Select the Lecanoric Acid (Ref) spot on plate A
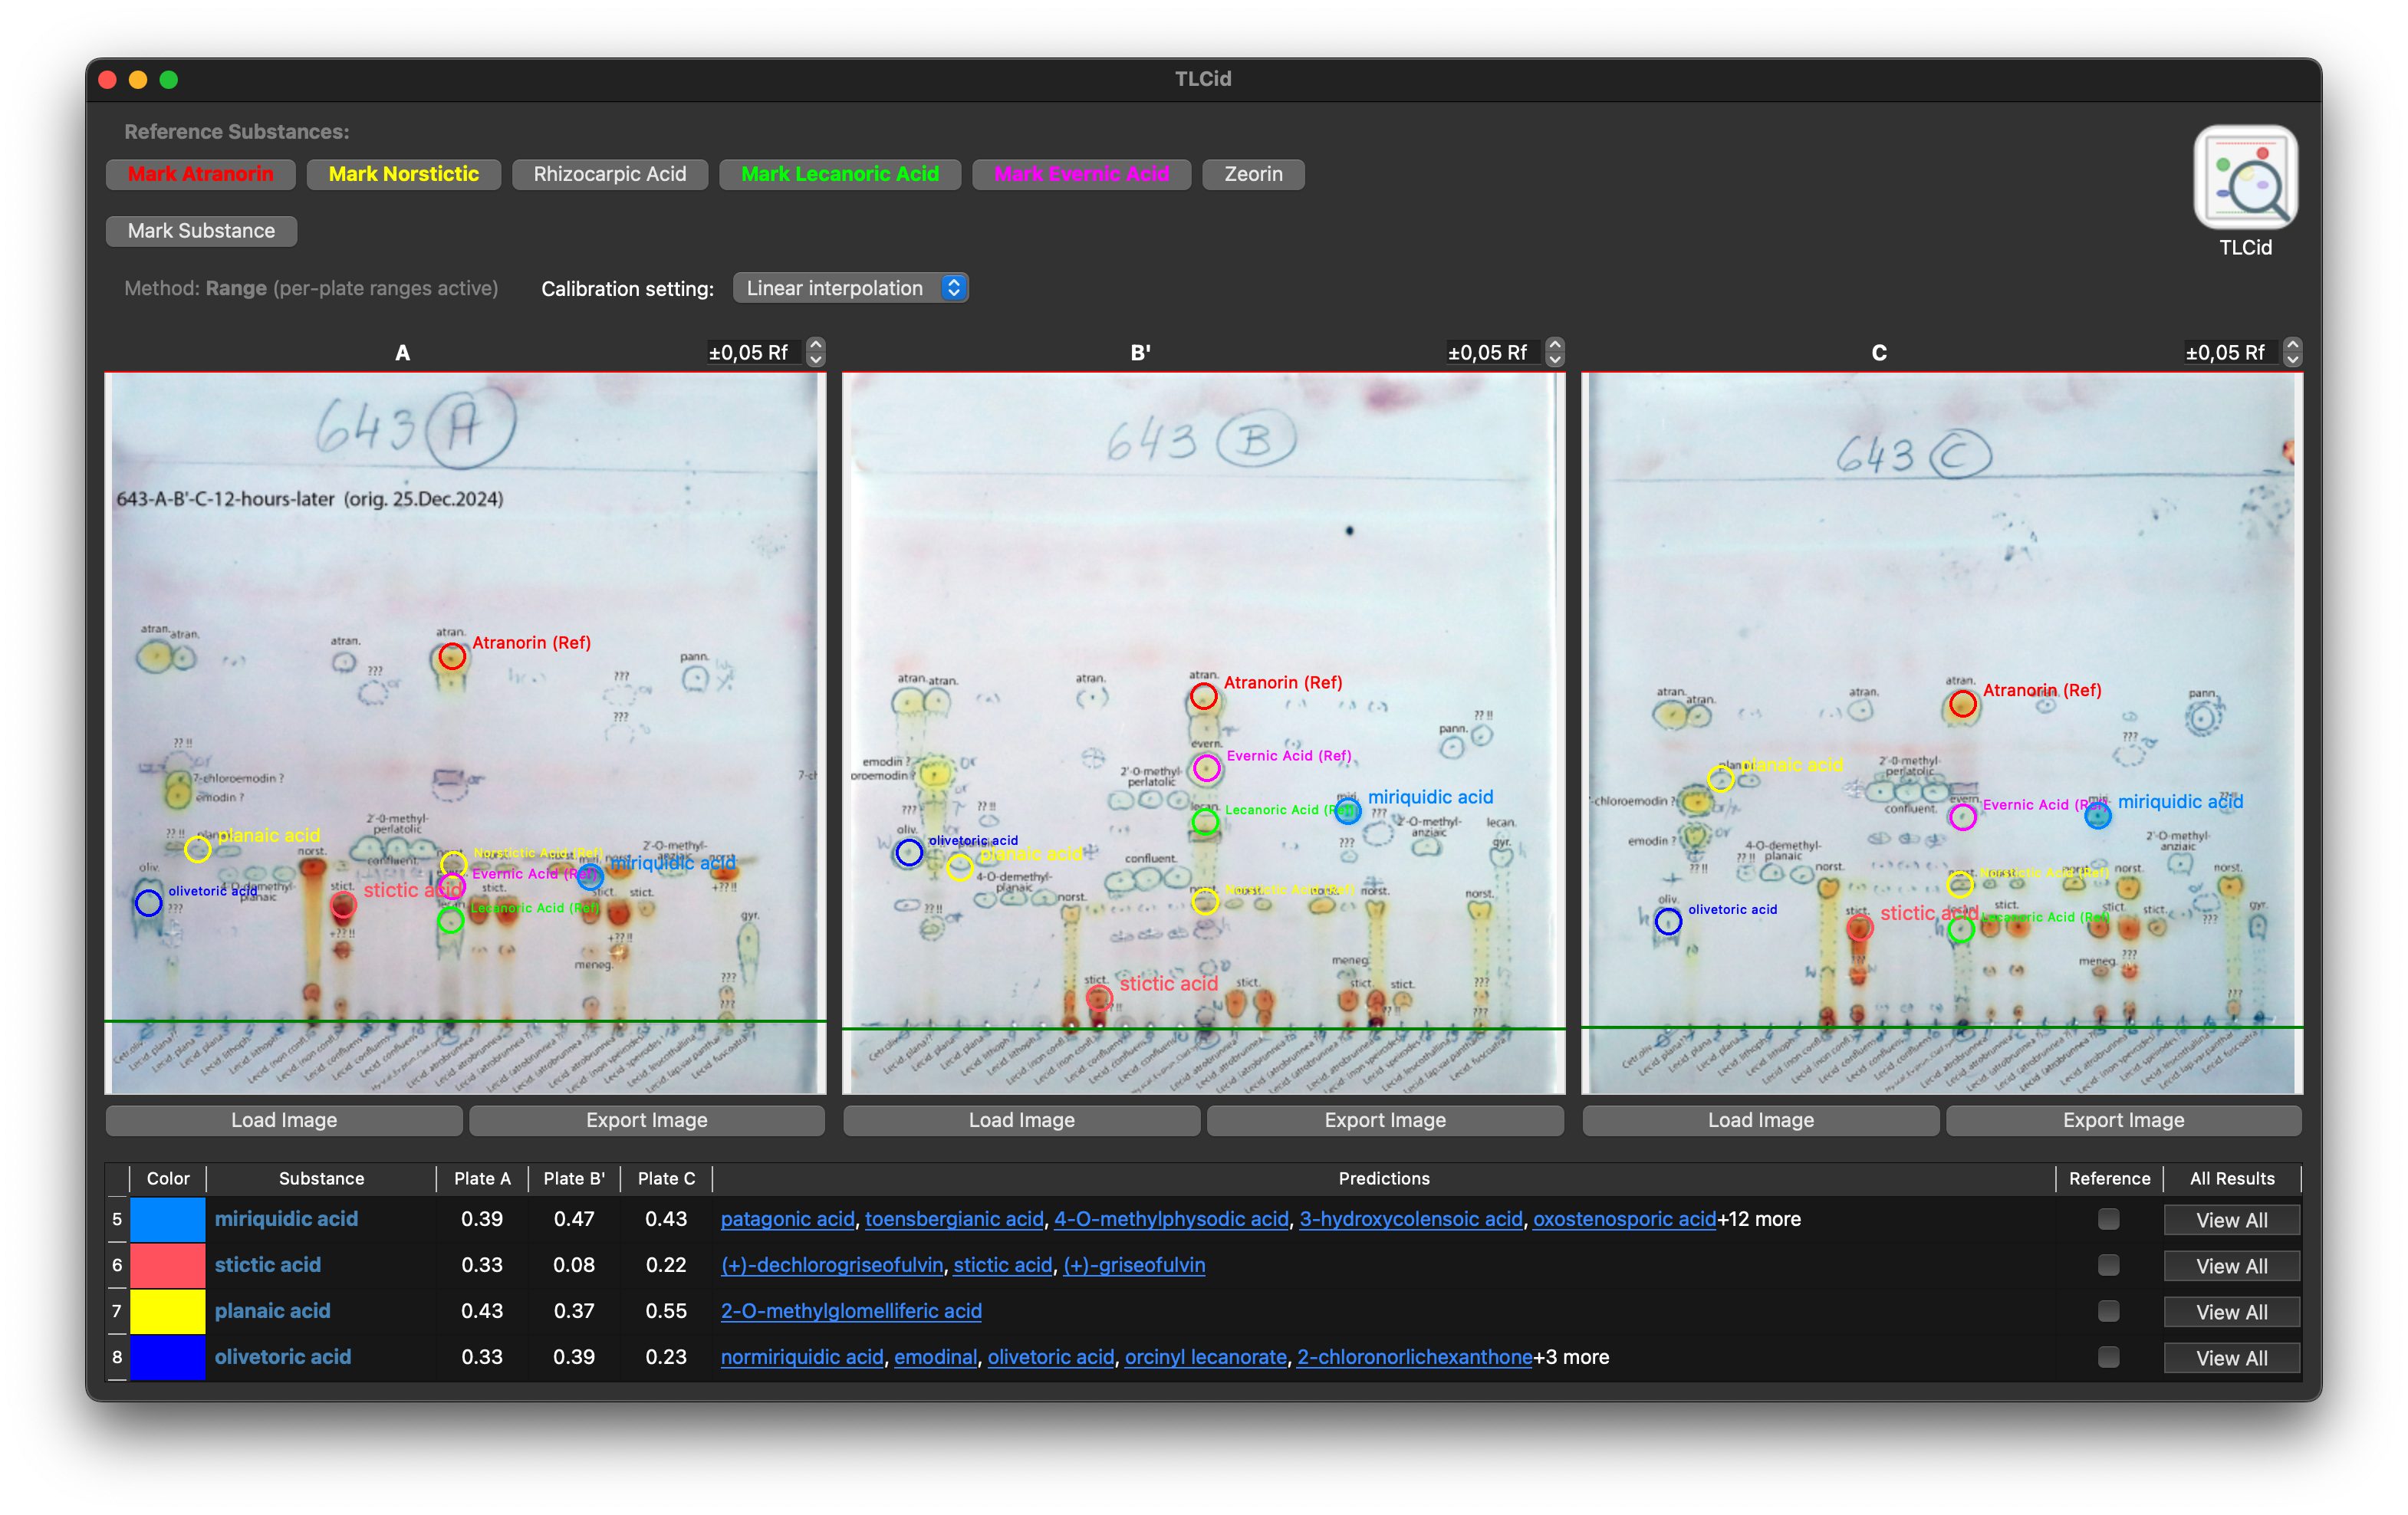The width and height of the screenshot is (2408, 1515). pyautogui.click(x=452, y=921)
